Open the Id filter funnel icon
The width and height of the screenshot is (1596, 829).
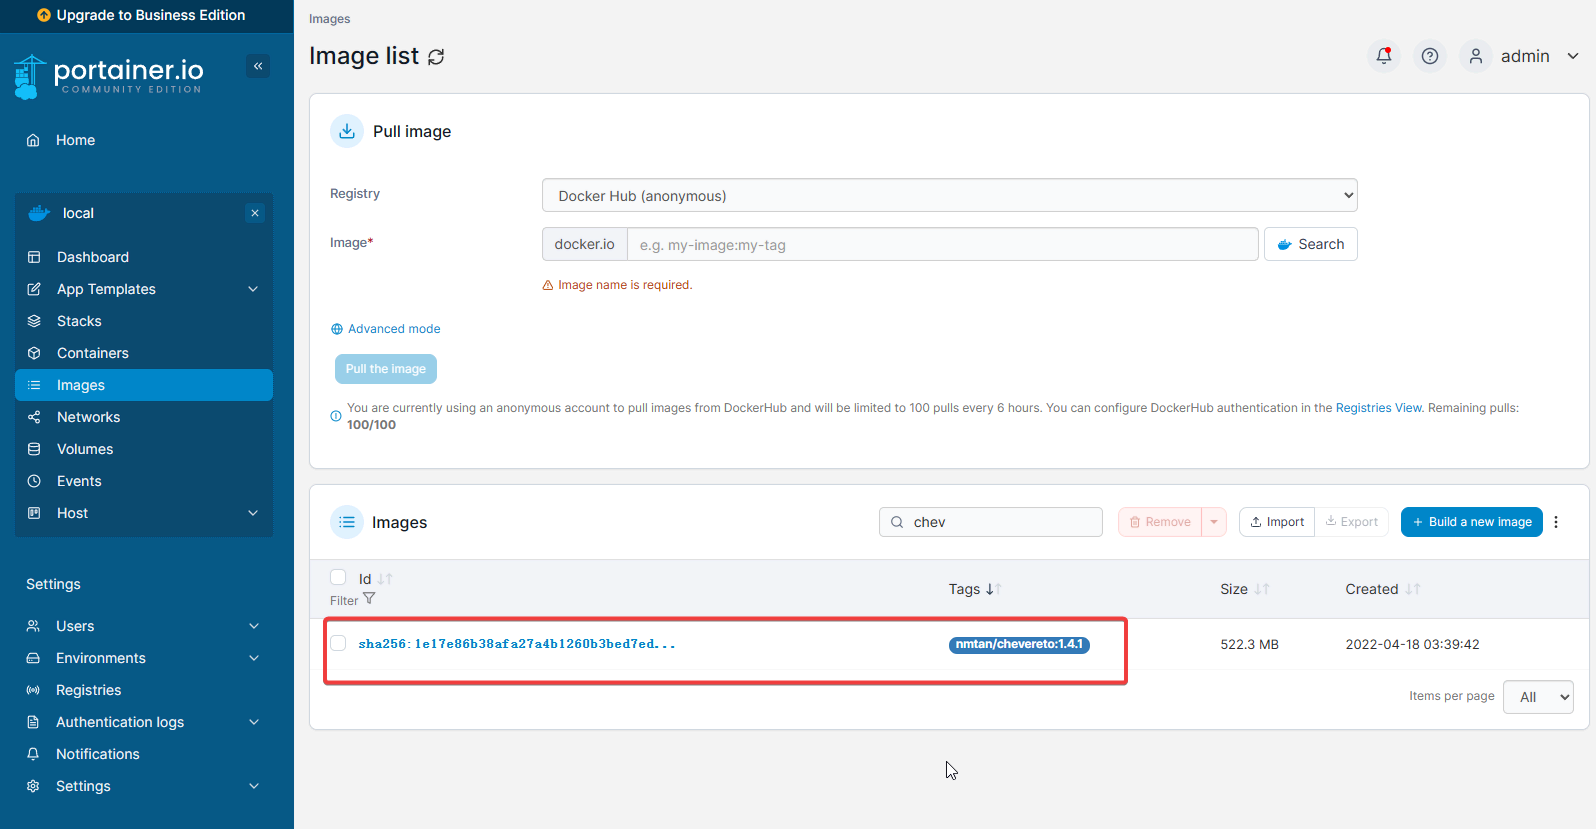pos(369,599)
